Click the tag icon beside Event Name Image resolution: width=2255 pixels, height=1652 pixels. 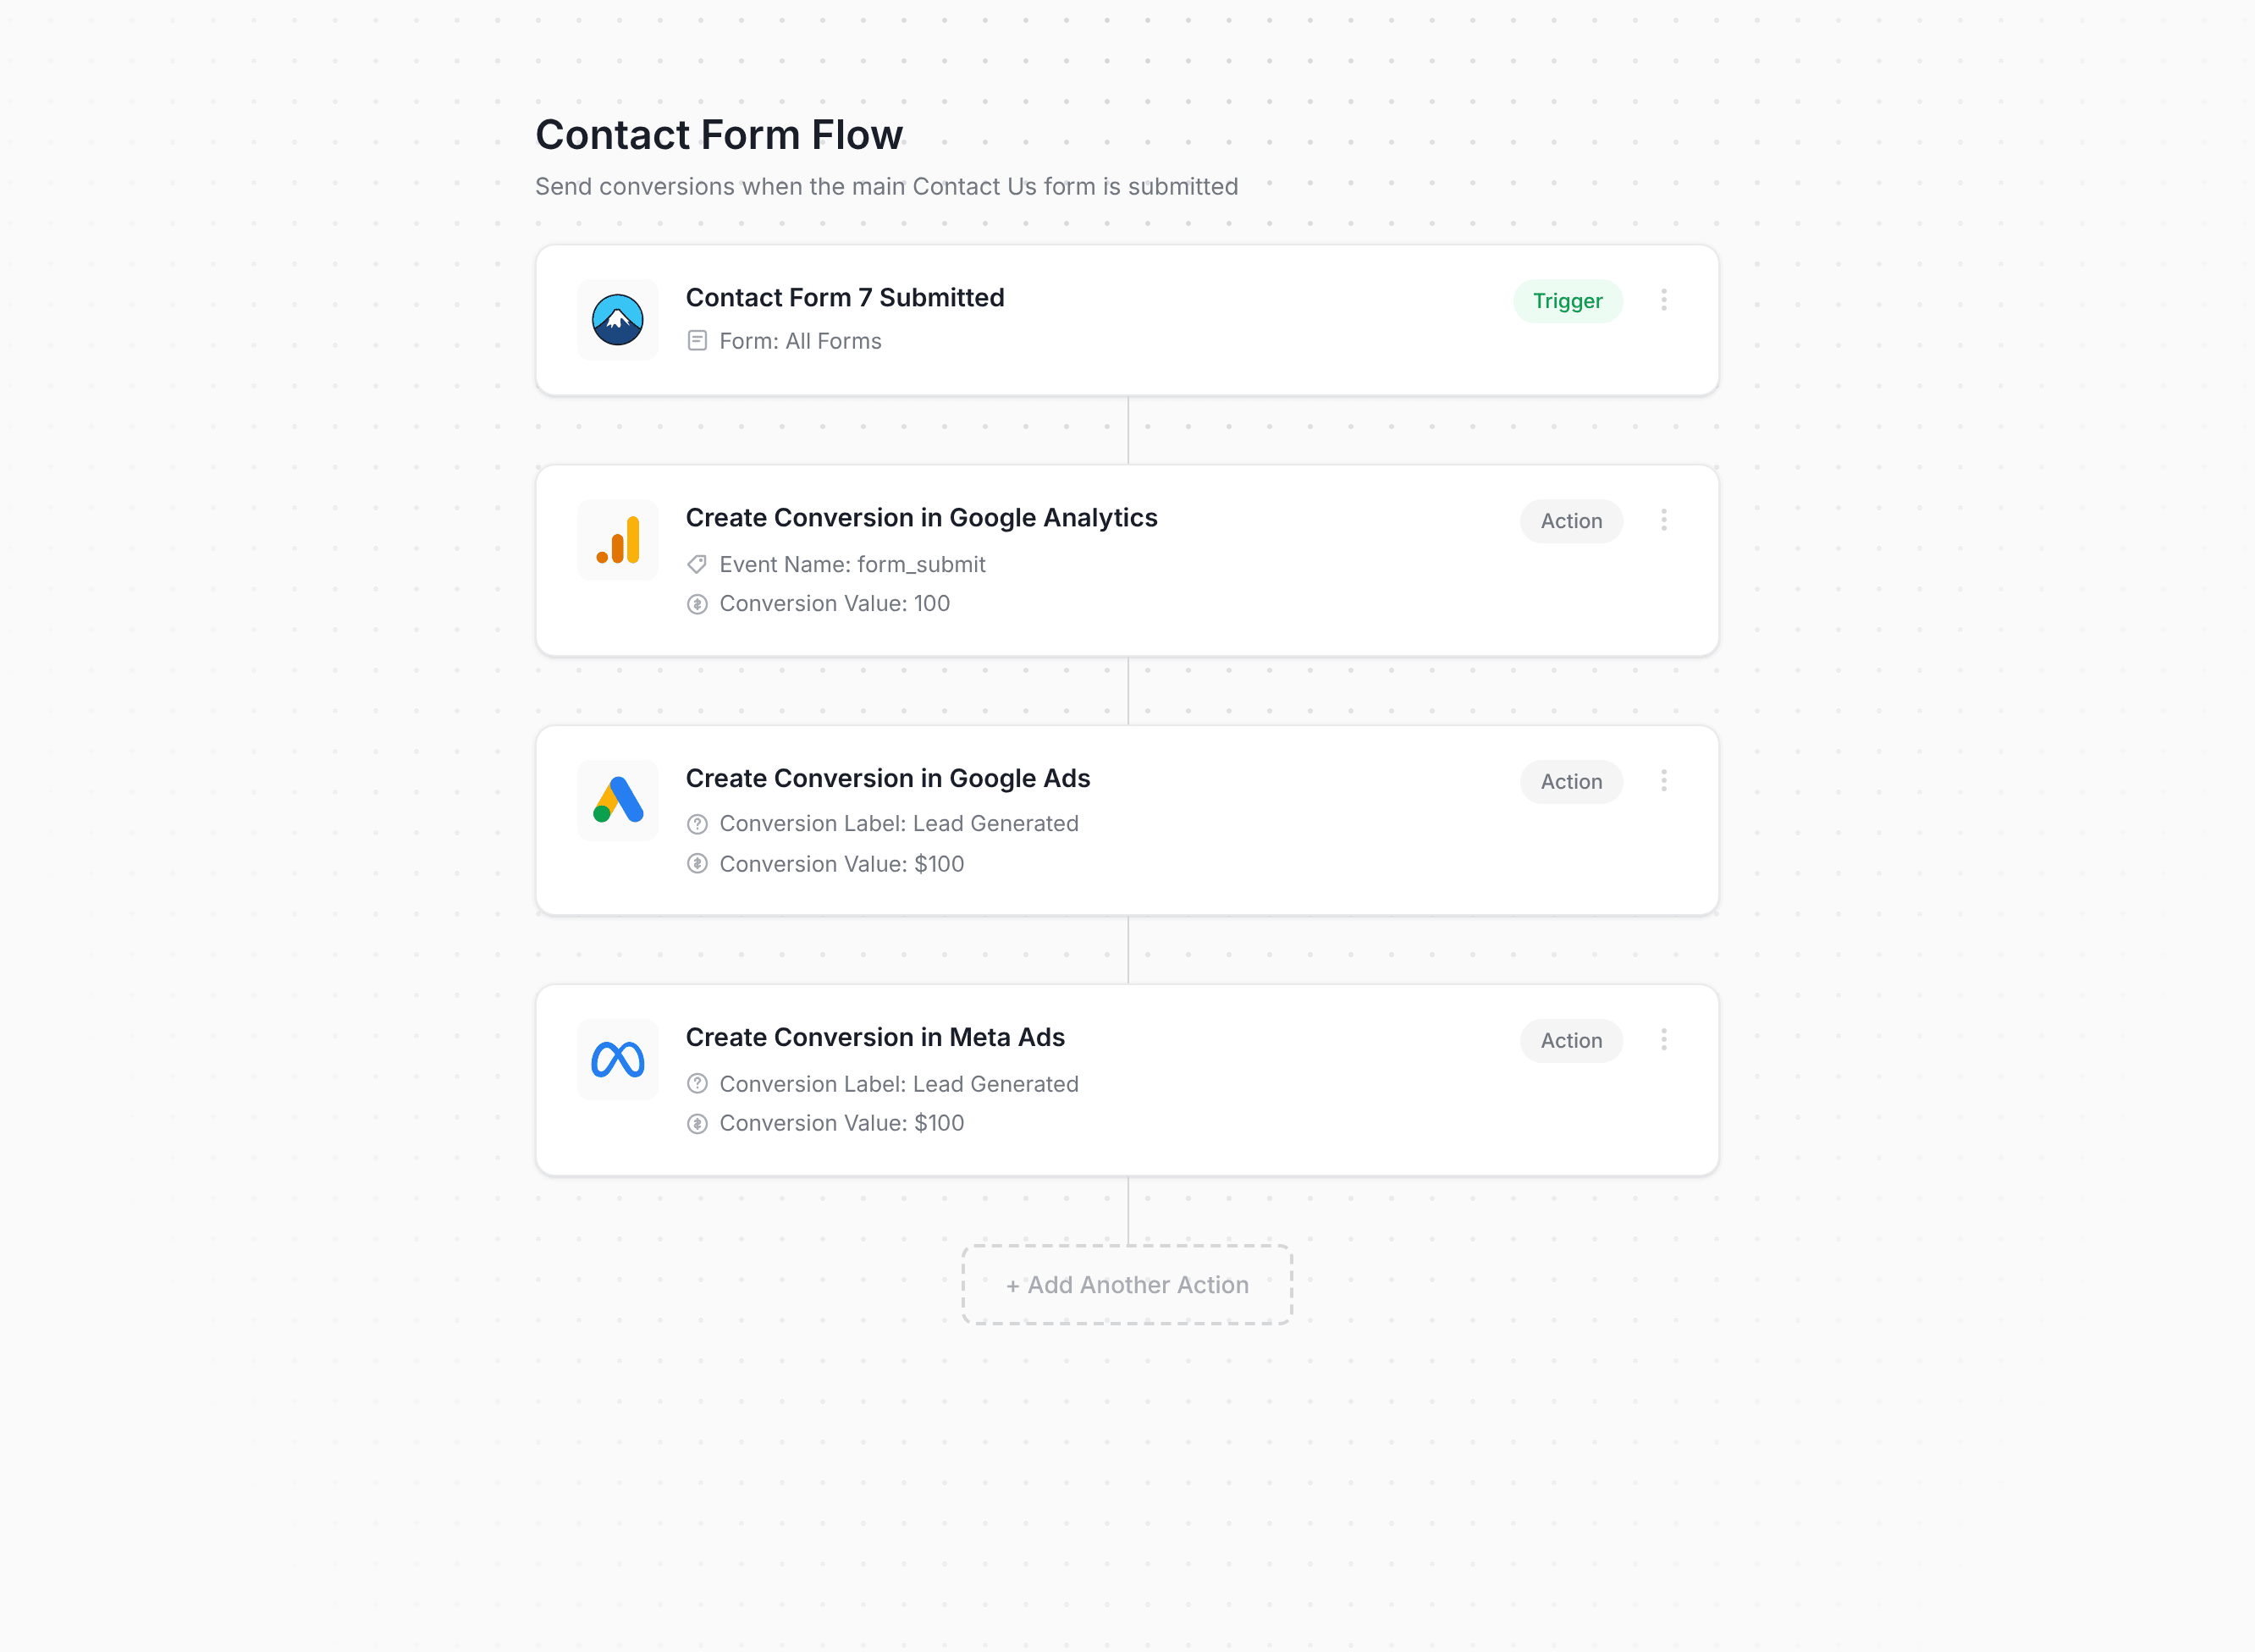coord(698,564)
